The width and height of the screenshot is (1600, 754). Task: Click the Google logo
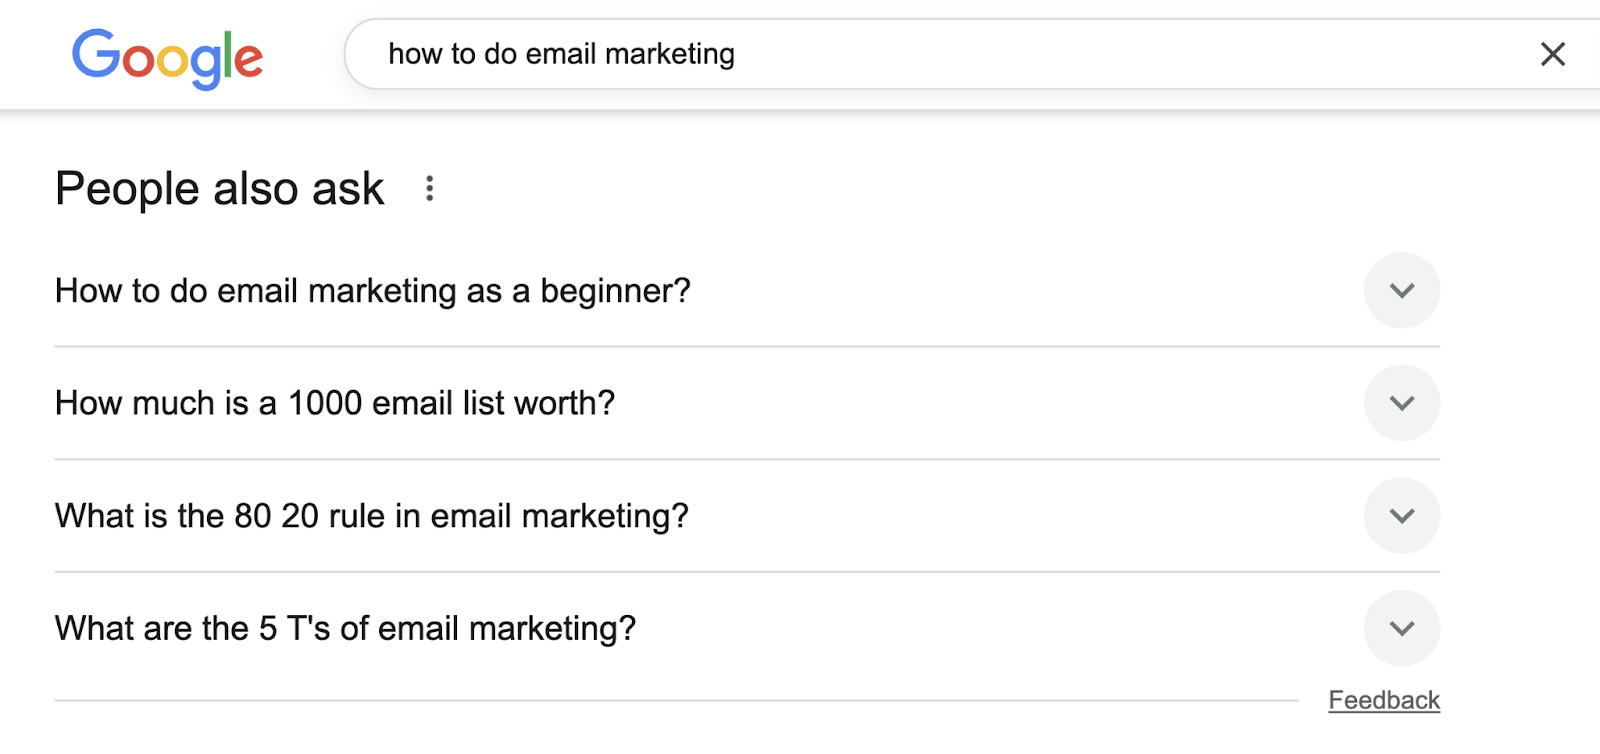[x=167, y=56]
